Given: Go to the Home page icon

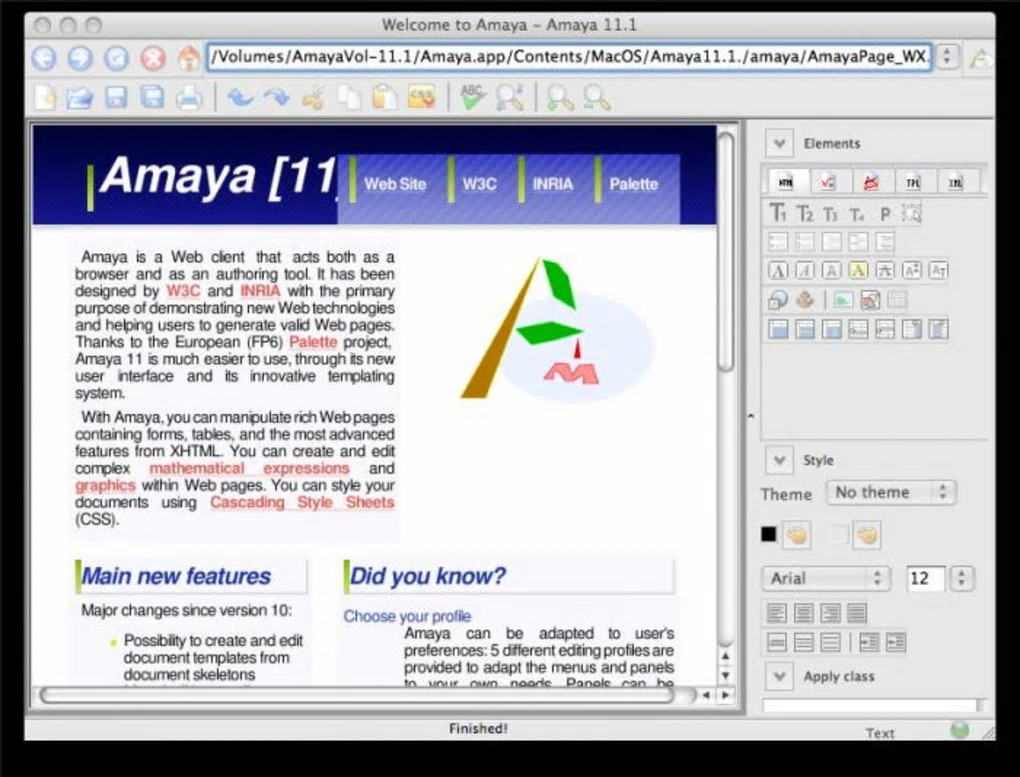Looking at the screenshot, I should click(x=189, y=59).
